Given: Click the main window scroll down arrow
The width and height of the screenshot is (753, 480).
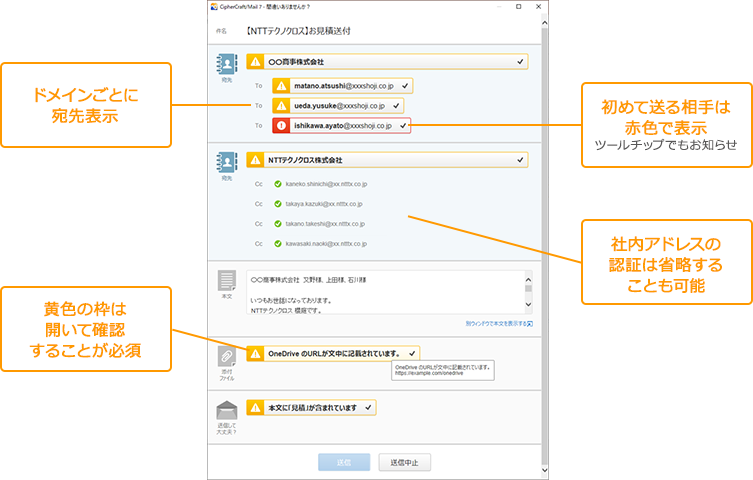Looking at the screenshot, I should pyautogui.click(x=544, y=470).
